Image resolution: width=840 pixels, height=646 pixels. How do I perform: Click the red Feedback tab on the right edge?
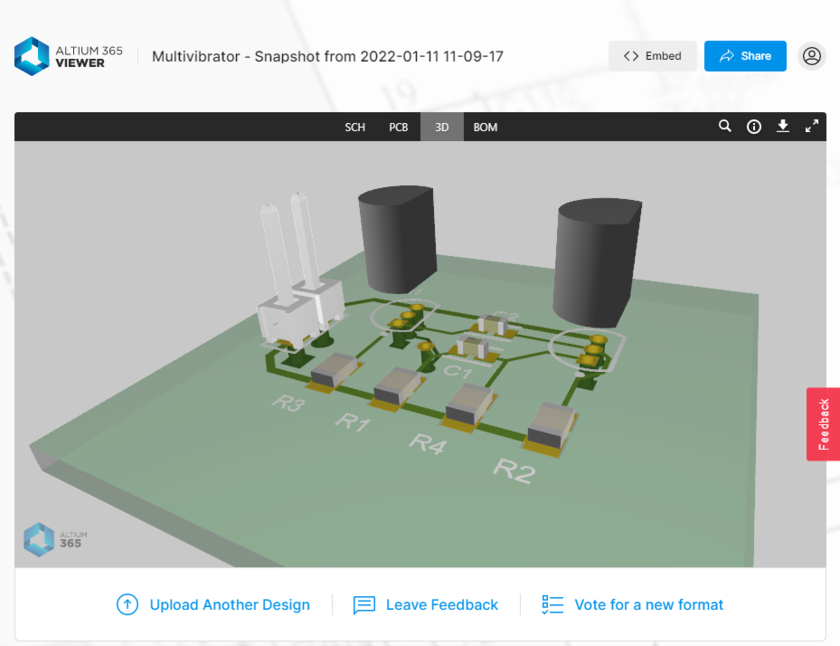pyautogui.click(x=822, y=424)
